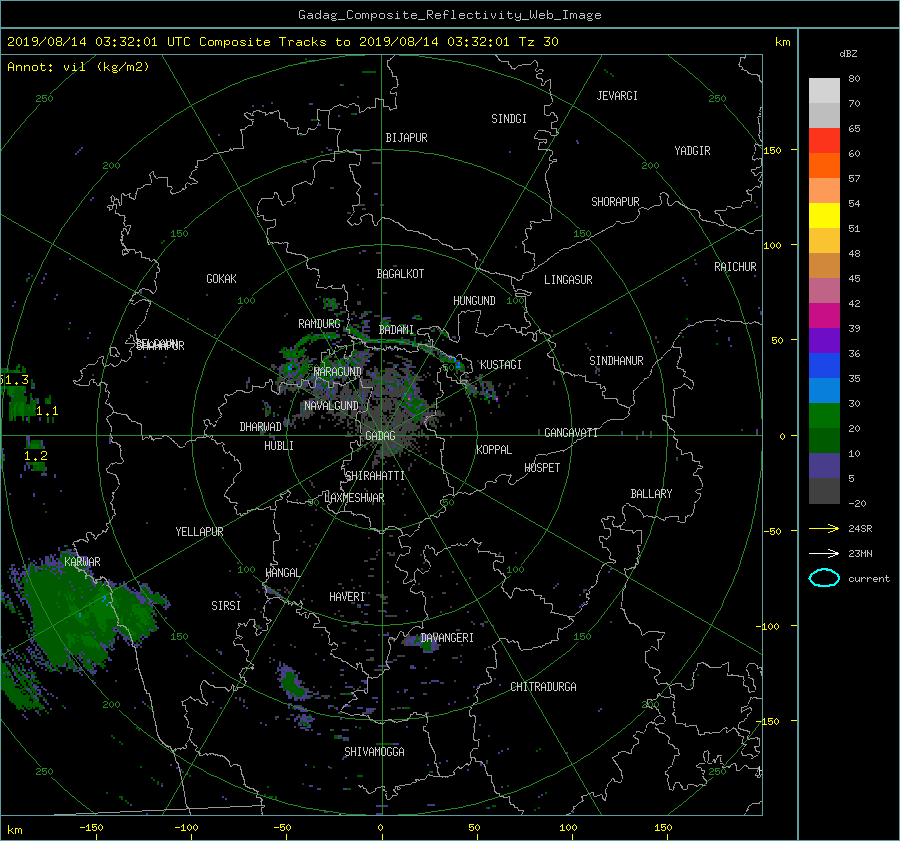The height and width of the screenshot is (841, 900).
Task: Click the KARWAR city label
Action: coord(82,562)
